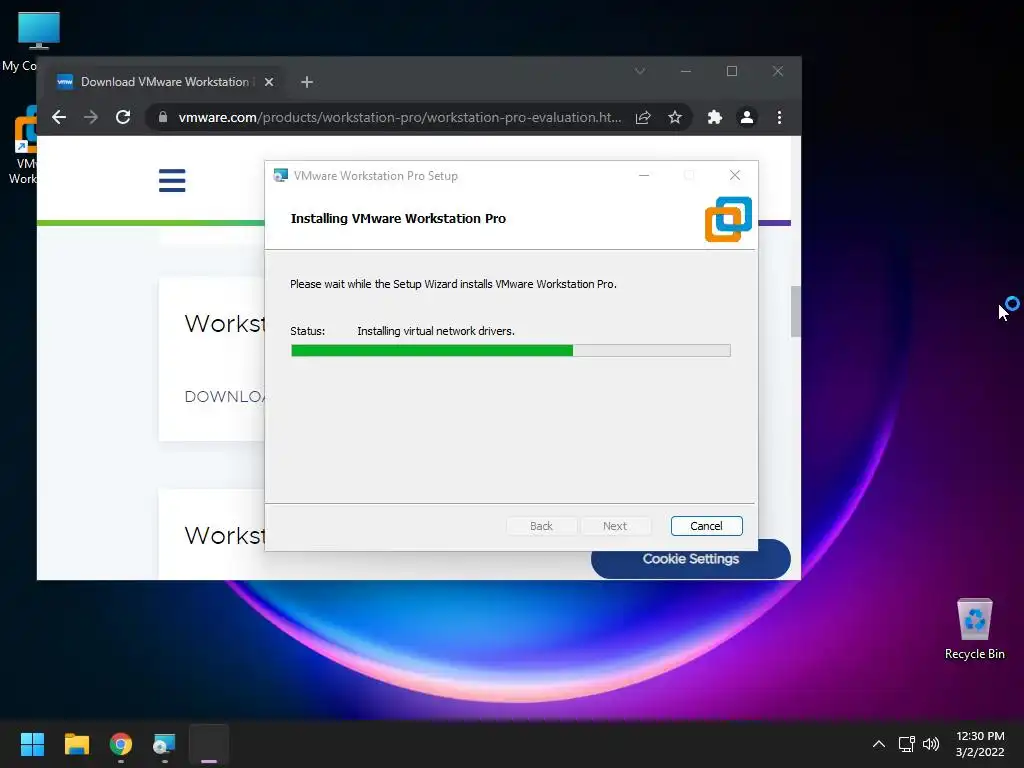
Task: Share this page icon in address bar
Action: click(643, 117)
